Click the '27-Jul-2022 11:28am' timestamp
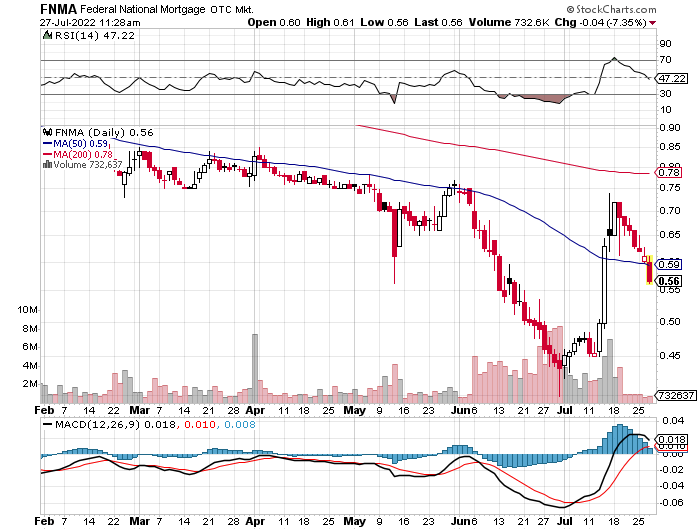 tap(90, 22)
